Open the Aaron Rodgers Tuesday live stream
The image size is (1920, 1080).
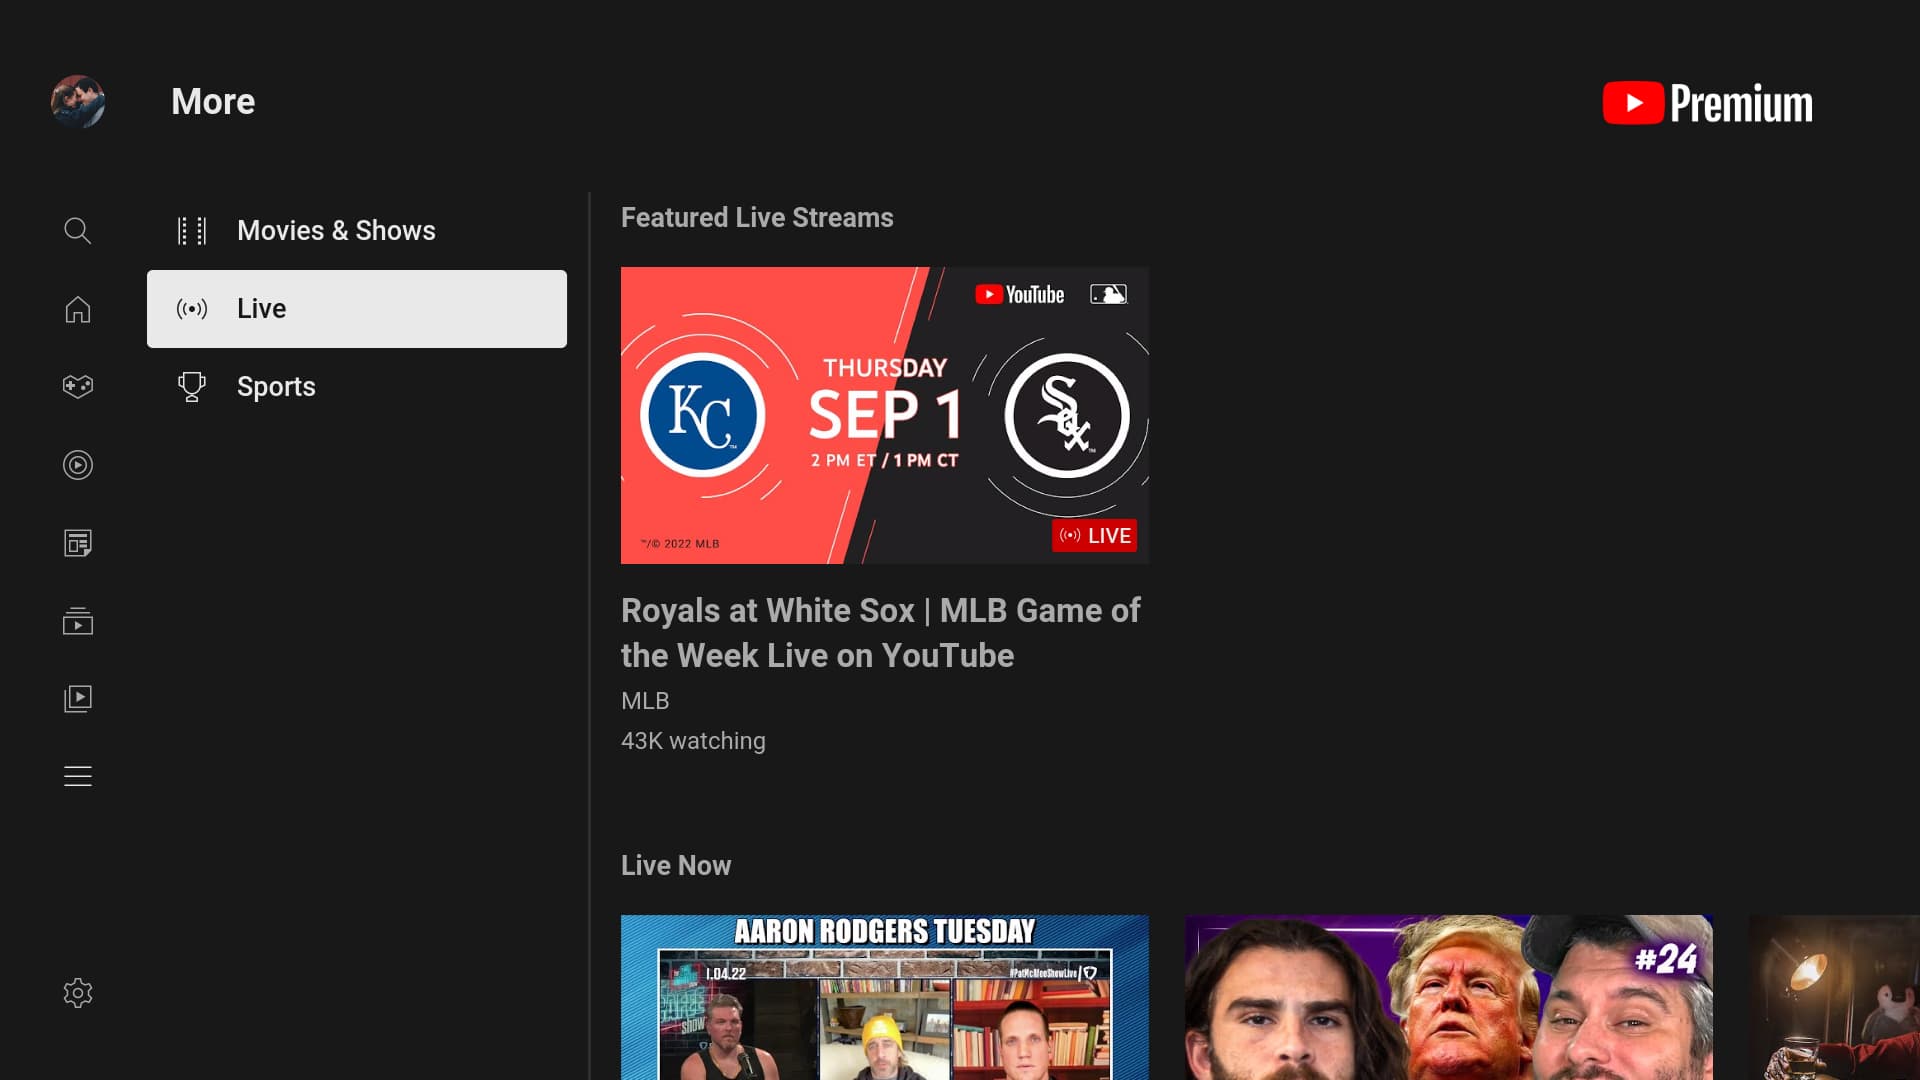(884, 997)
